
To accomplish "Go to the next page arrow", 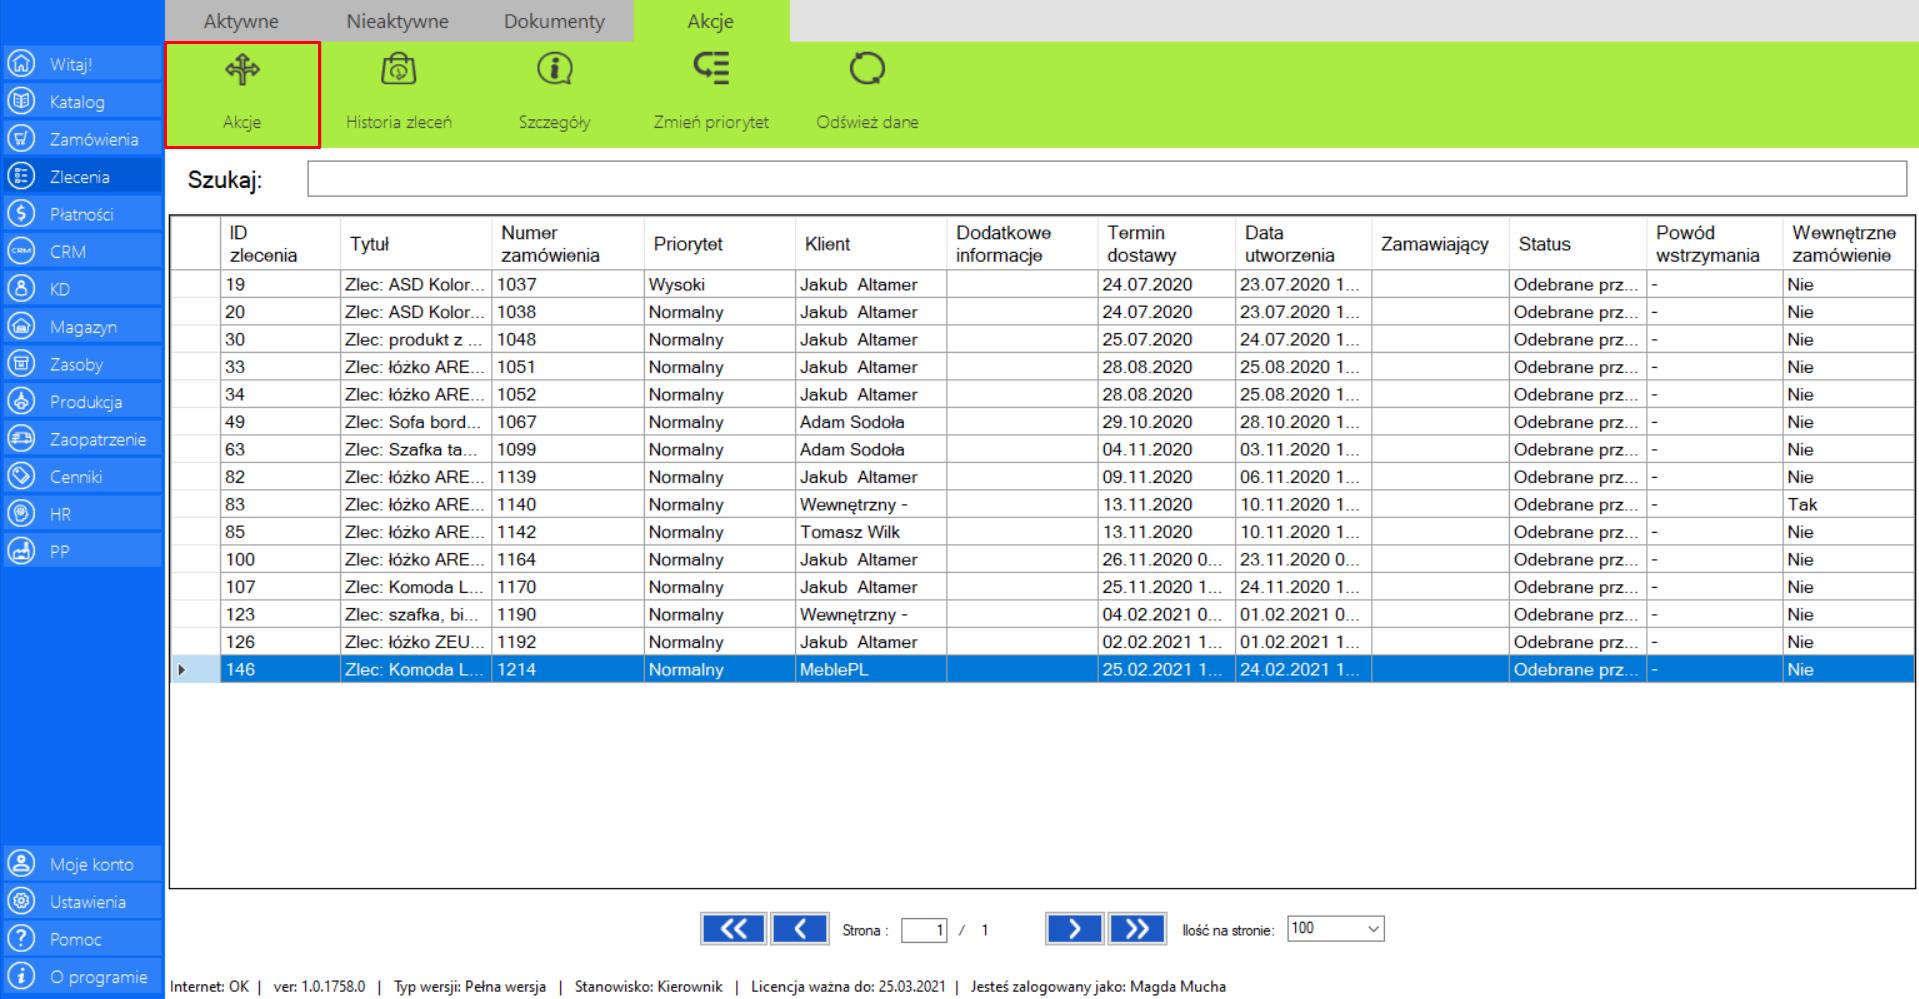I will point(1073,929).
